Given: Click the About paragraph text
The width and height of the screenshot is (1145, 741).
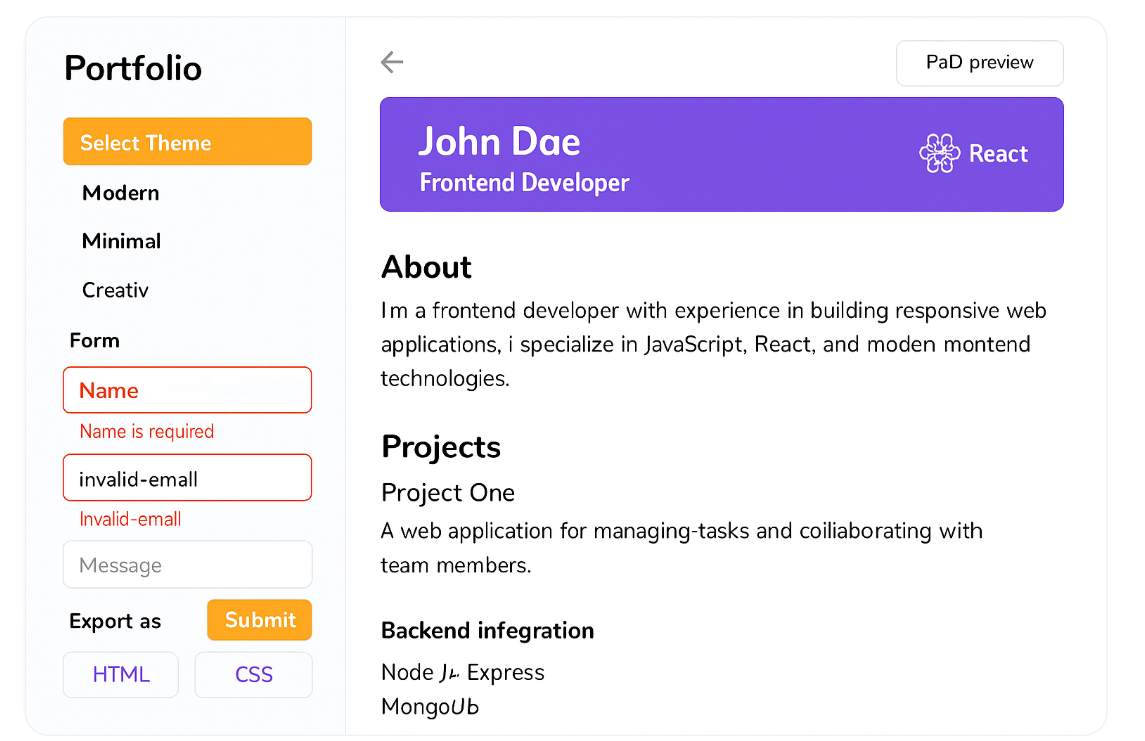Looking at the screenshot, I should pyautogui.click(x=713, y=345).
